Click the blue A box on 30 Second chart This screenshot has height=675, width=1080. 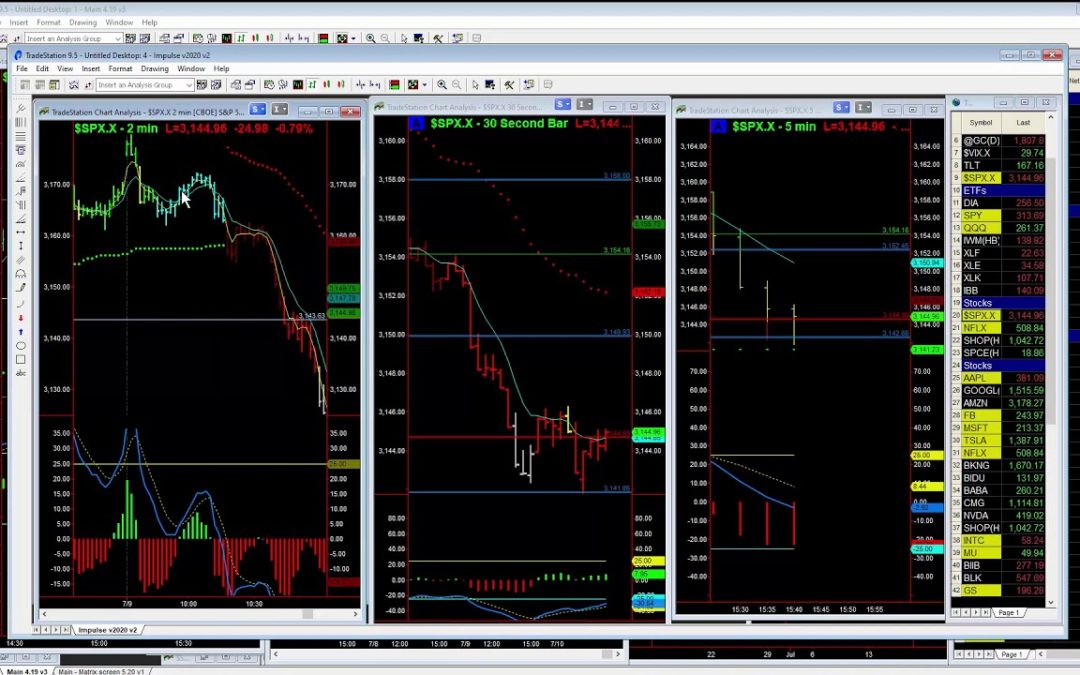pos(416,123)
